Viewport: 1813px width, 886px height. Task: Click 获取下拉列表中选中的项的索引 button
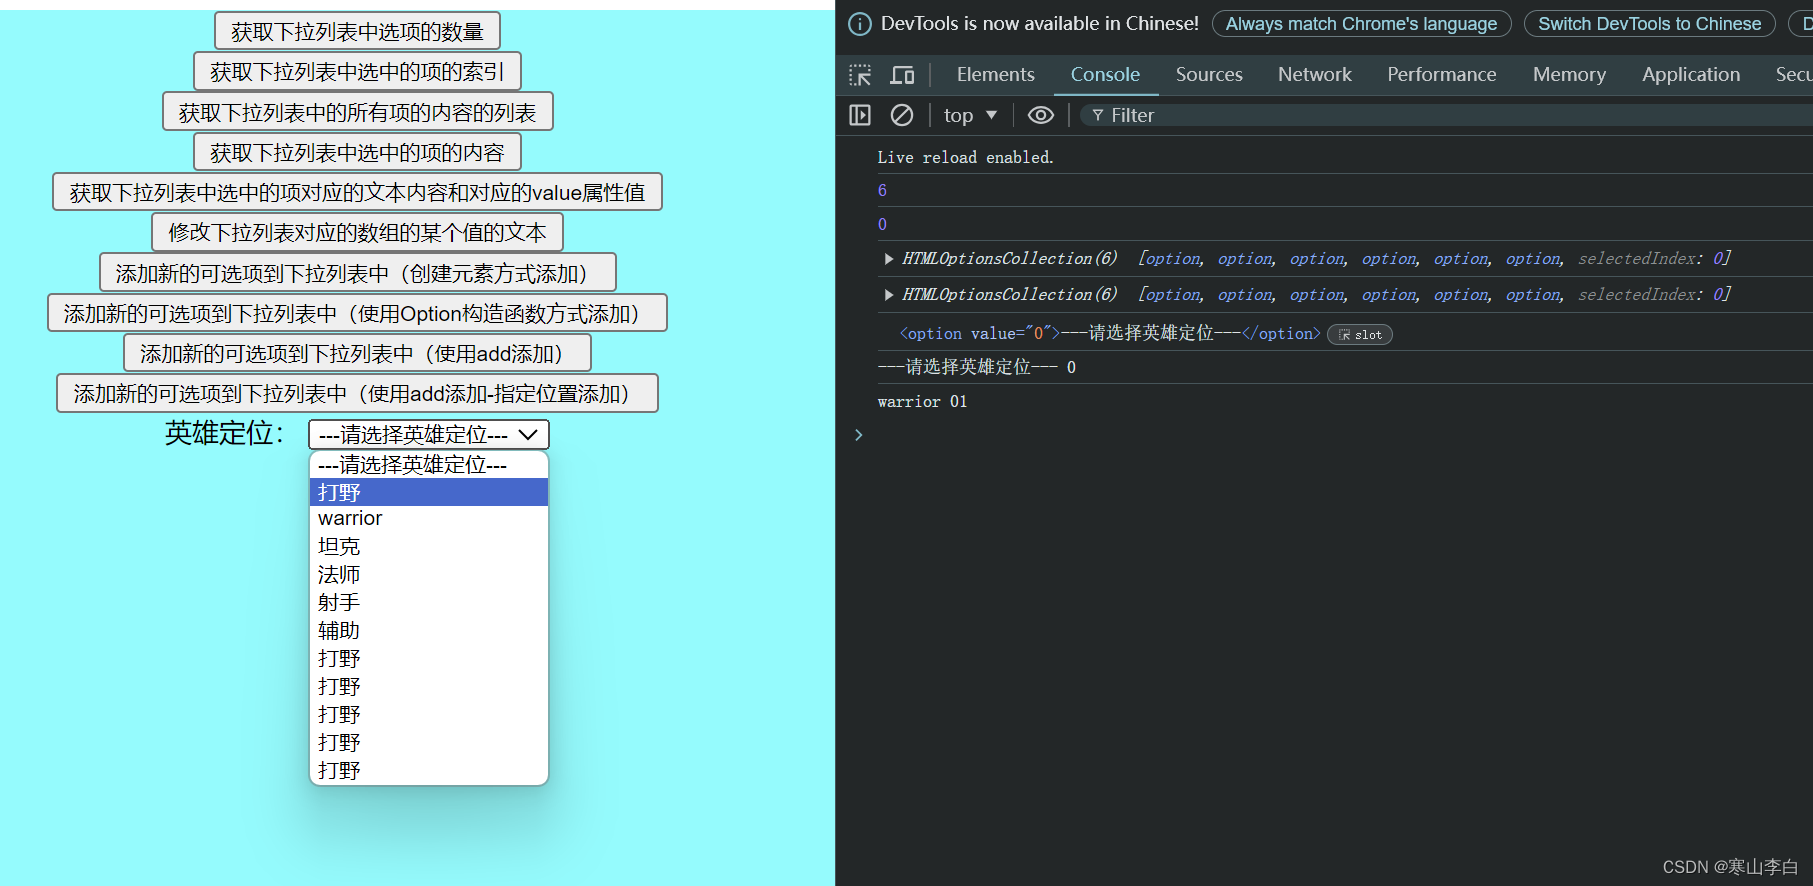coord(357,71)
